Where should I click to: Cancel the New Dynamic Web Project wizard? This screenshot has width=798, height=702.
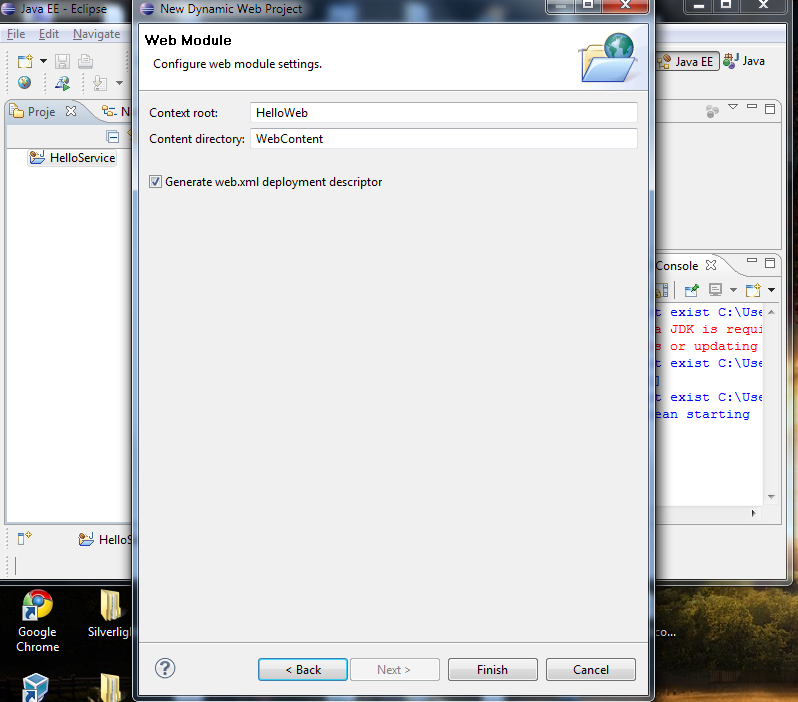click(590, 669)
